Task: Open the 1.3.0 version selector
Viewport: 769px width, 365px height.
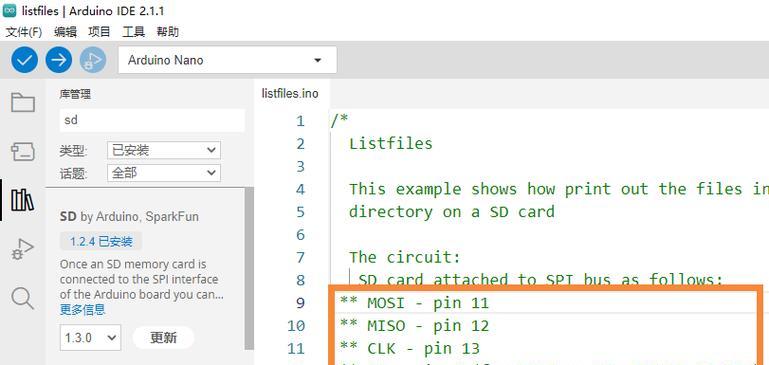Action: click(90, 338)
